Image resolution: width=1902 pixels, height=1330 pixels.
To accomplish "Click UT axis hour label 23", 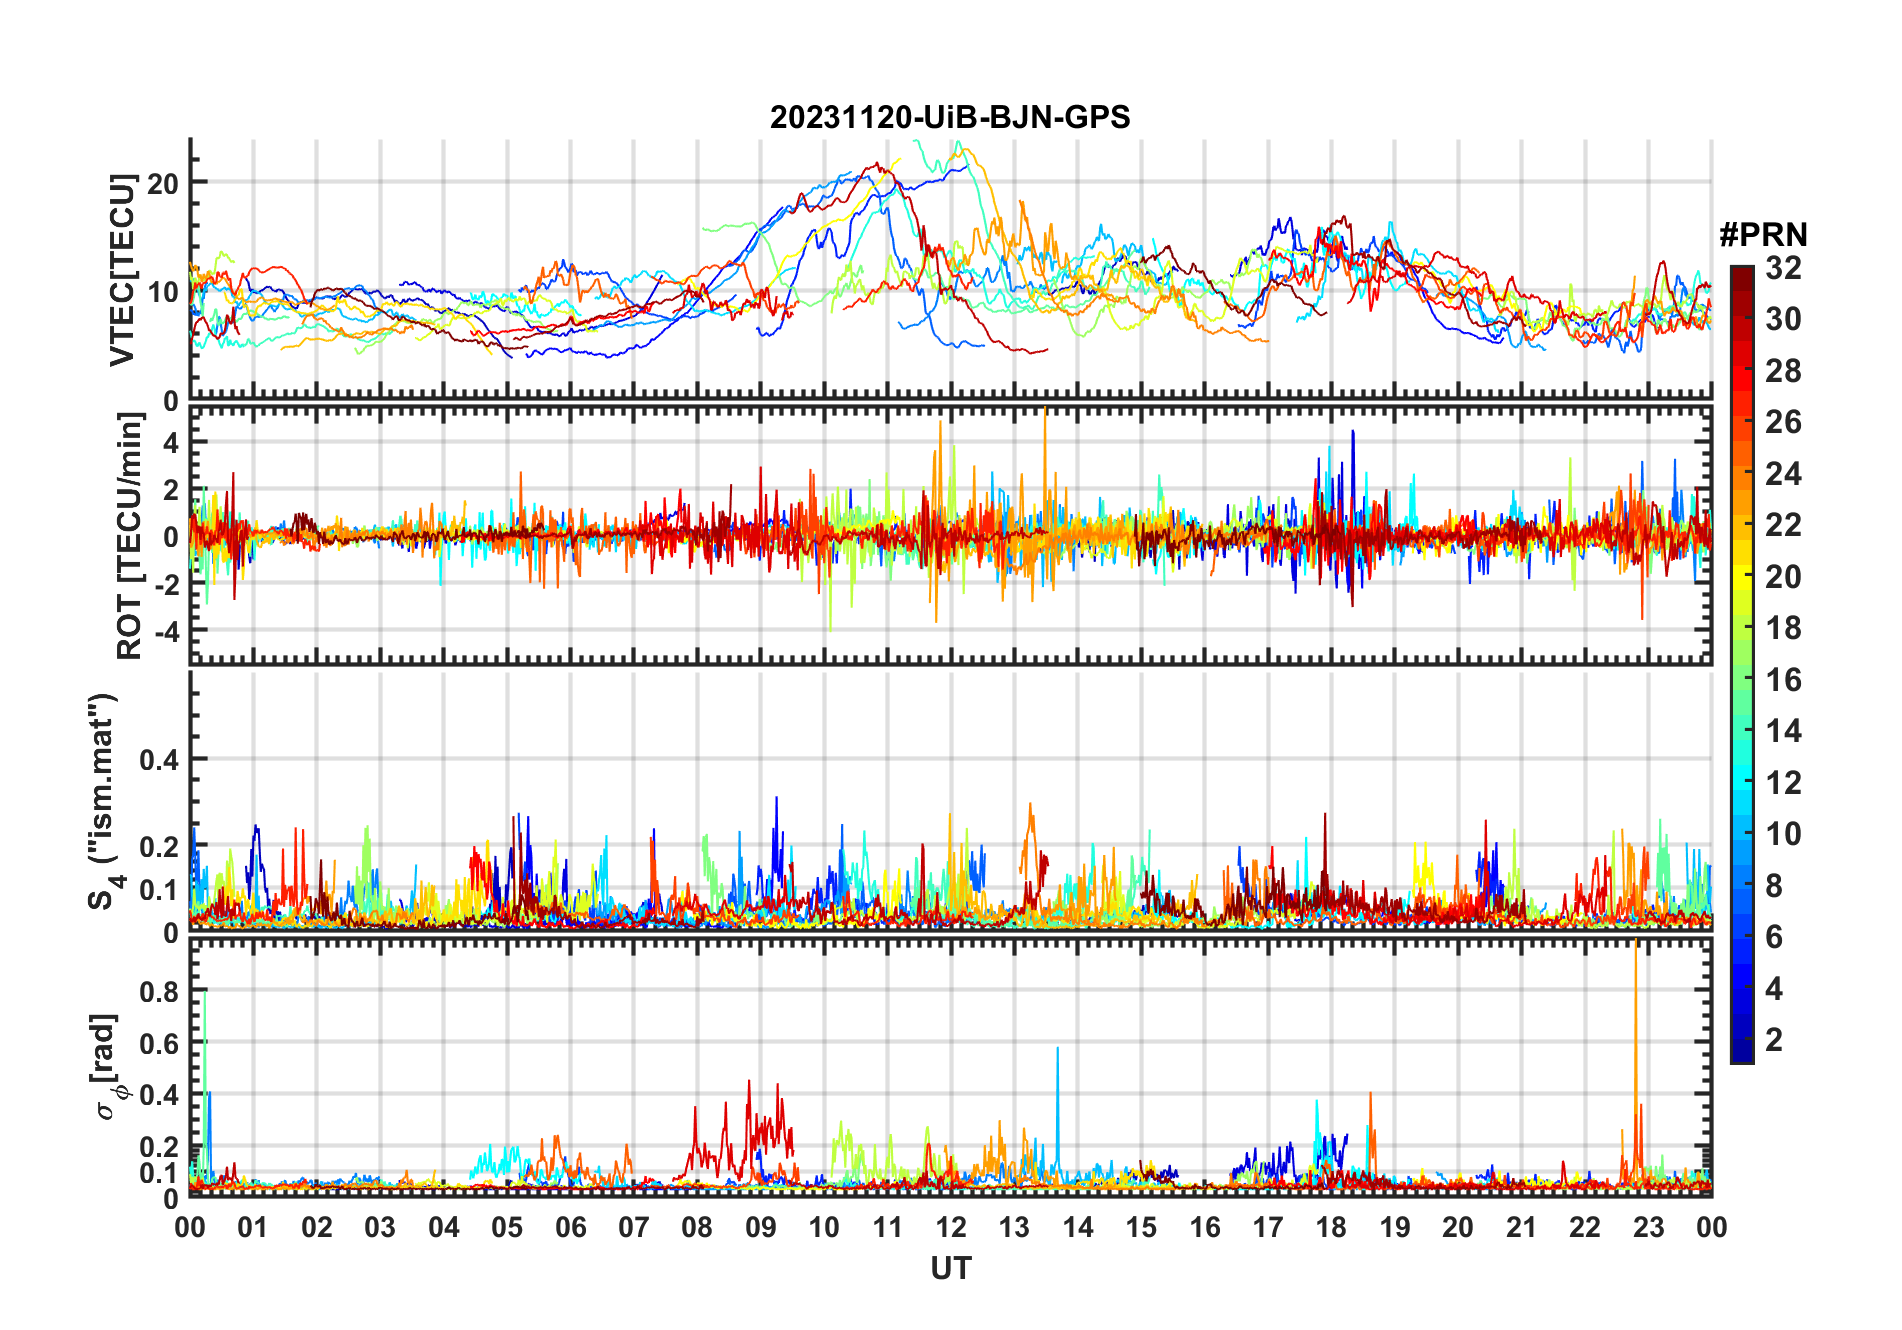I will point(1649,1227).
